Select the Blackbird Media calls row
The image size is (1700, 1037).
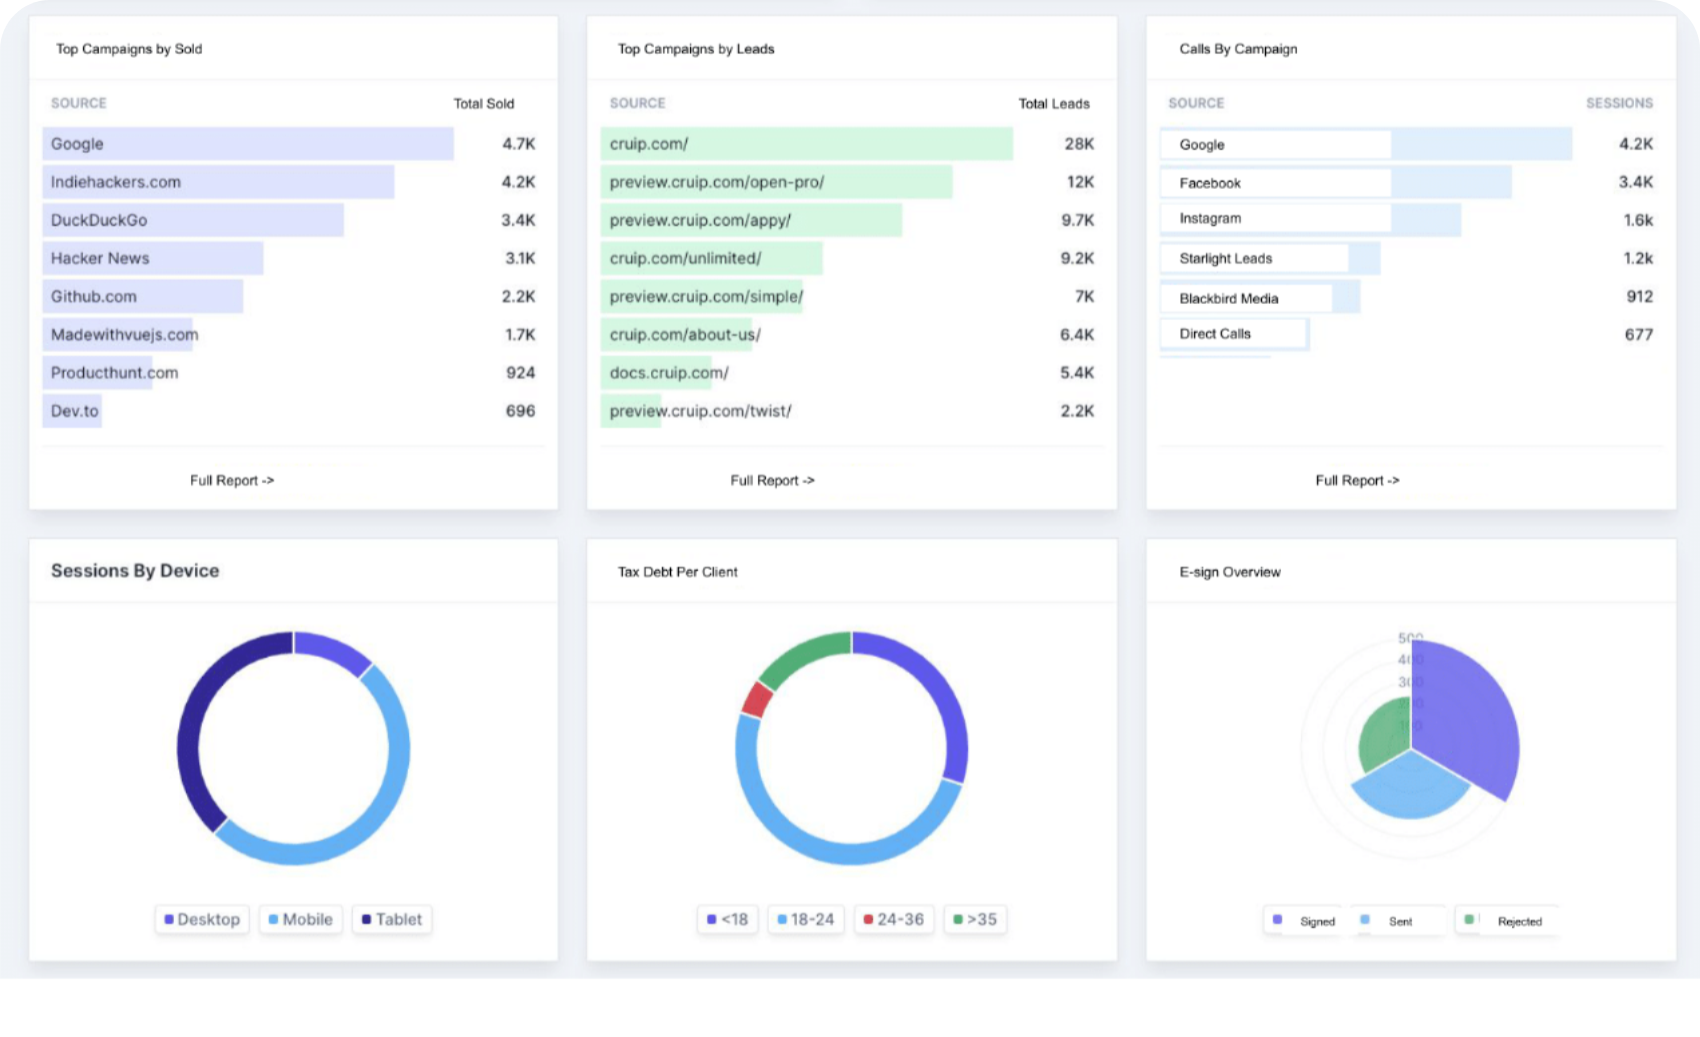1410,297
